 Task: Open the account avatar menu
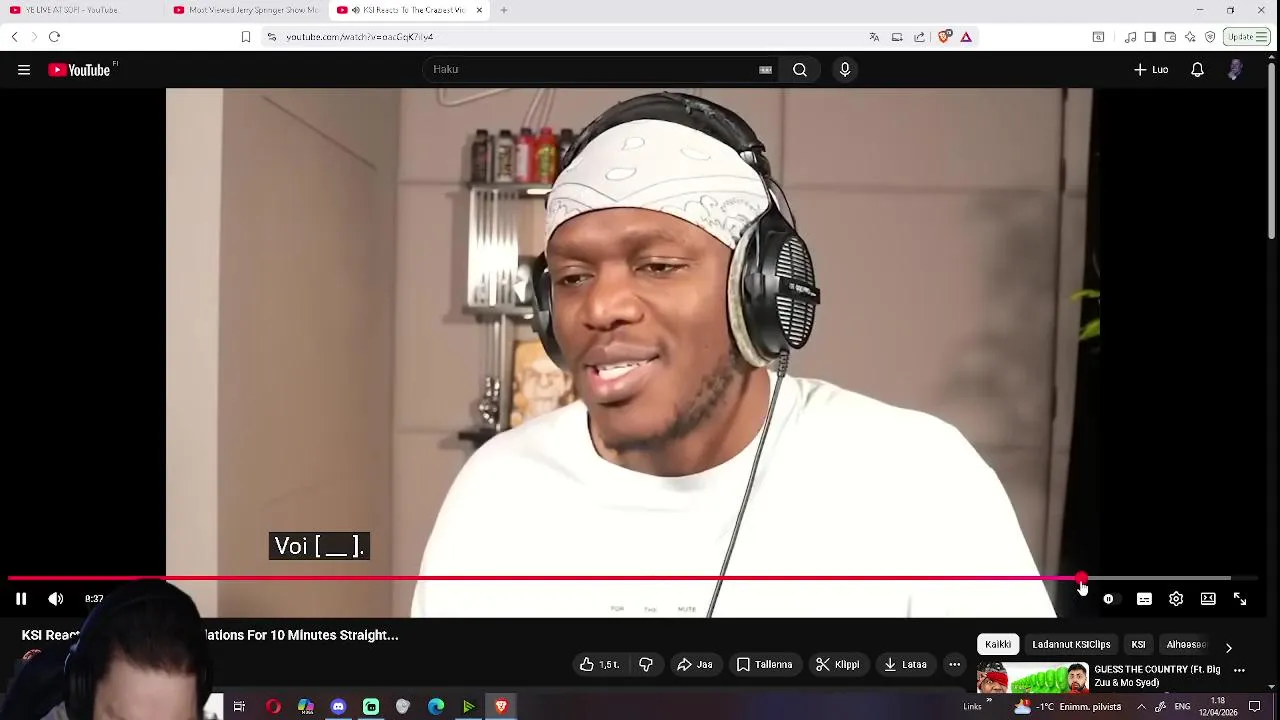(1235, 70)
